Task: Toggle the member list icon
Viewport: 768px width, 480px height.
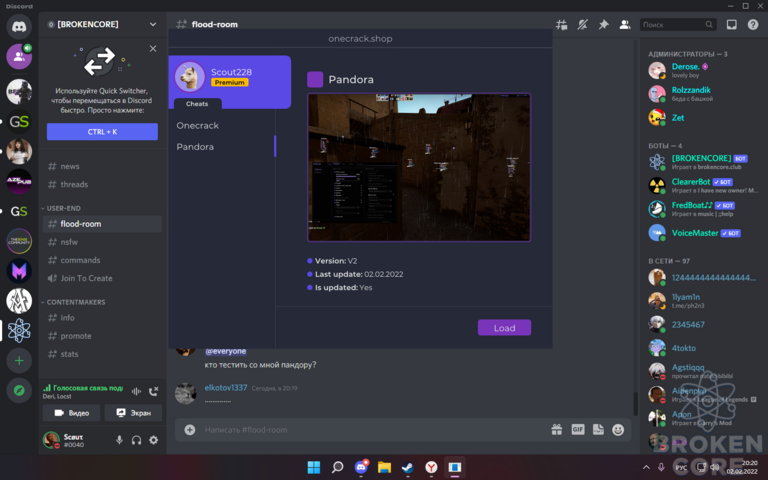Action: [x=624, y=24]
